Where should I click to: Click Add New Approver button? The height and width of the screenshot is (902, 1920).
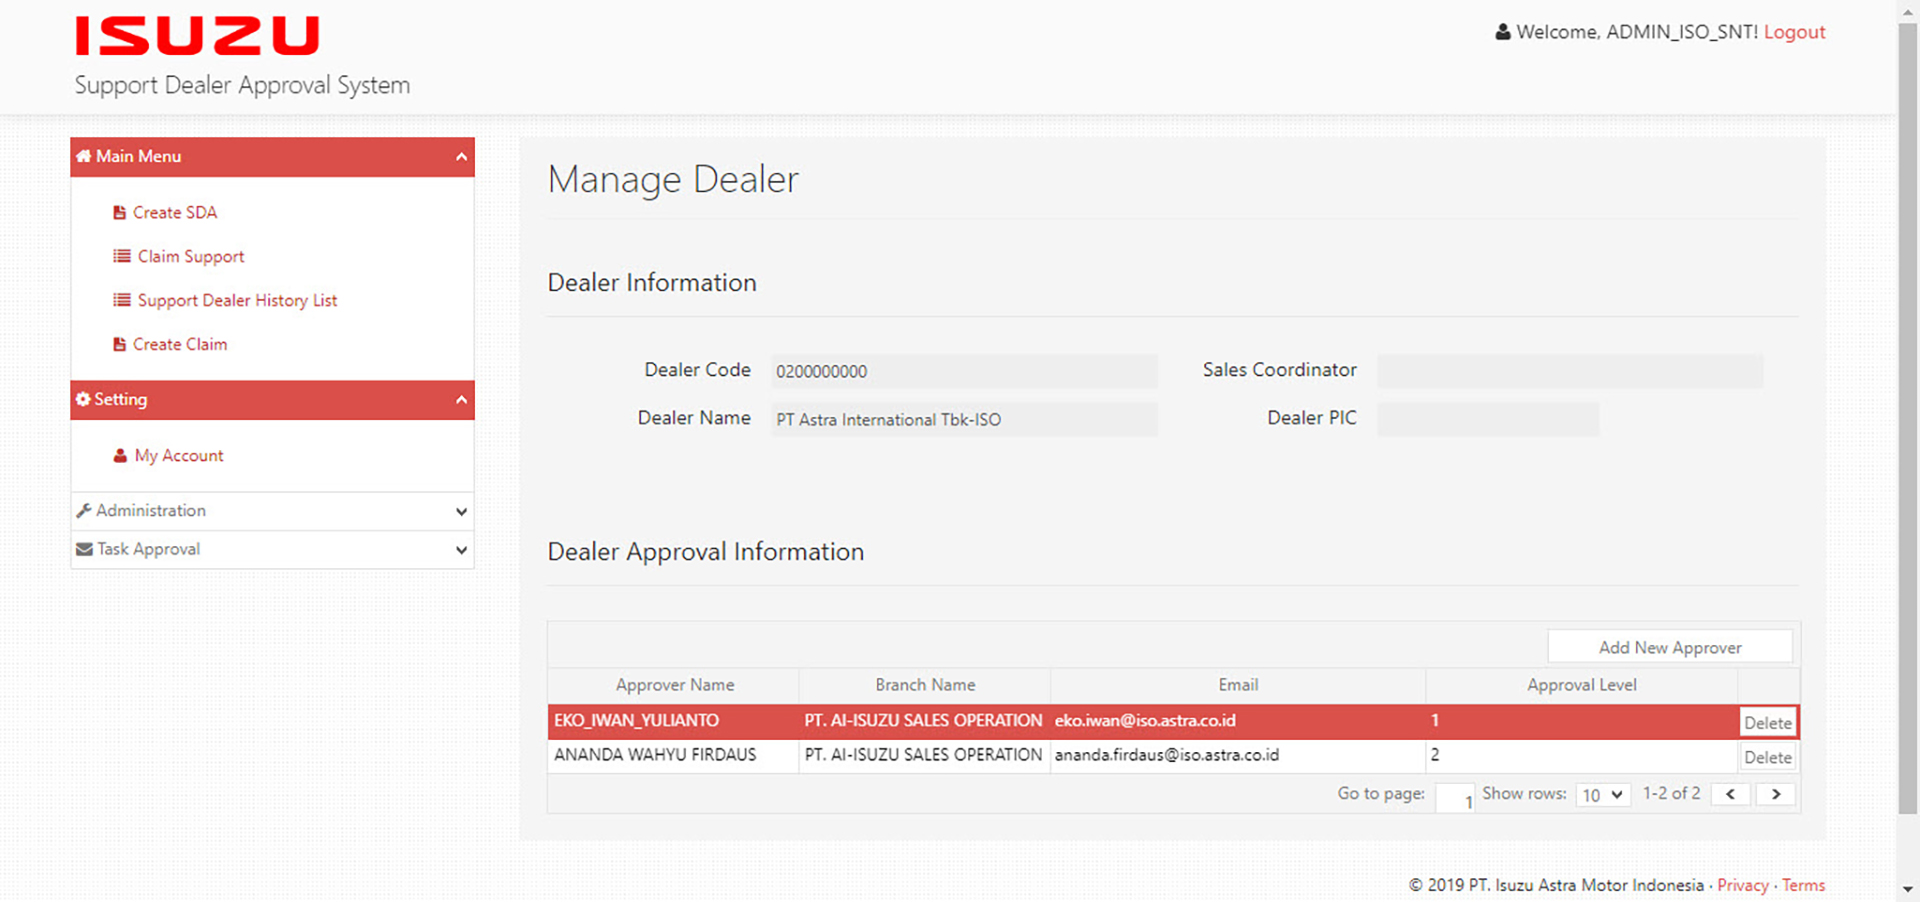click(1669, 647)
